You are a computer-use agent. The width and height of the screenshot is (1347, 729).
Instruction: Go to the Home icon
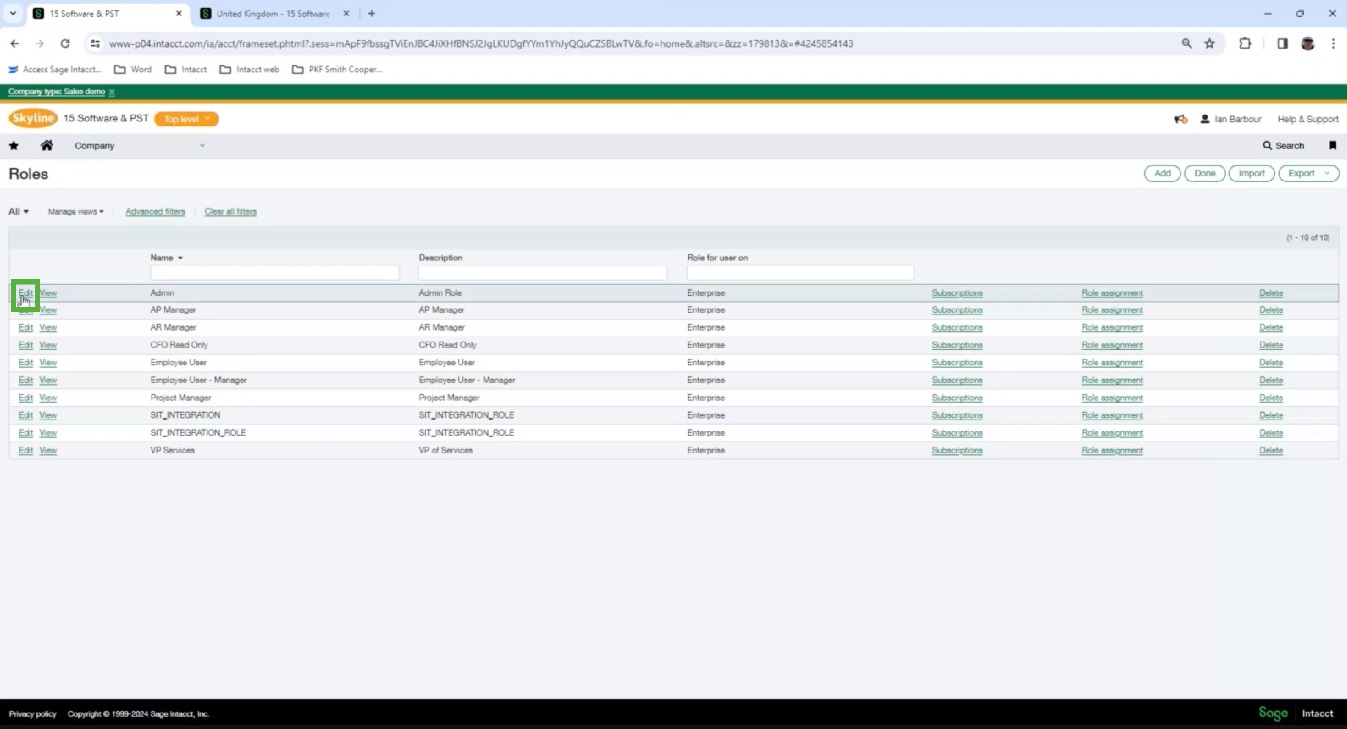(x=46, y=146)
